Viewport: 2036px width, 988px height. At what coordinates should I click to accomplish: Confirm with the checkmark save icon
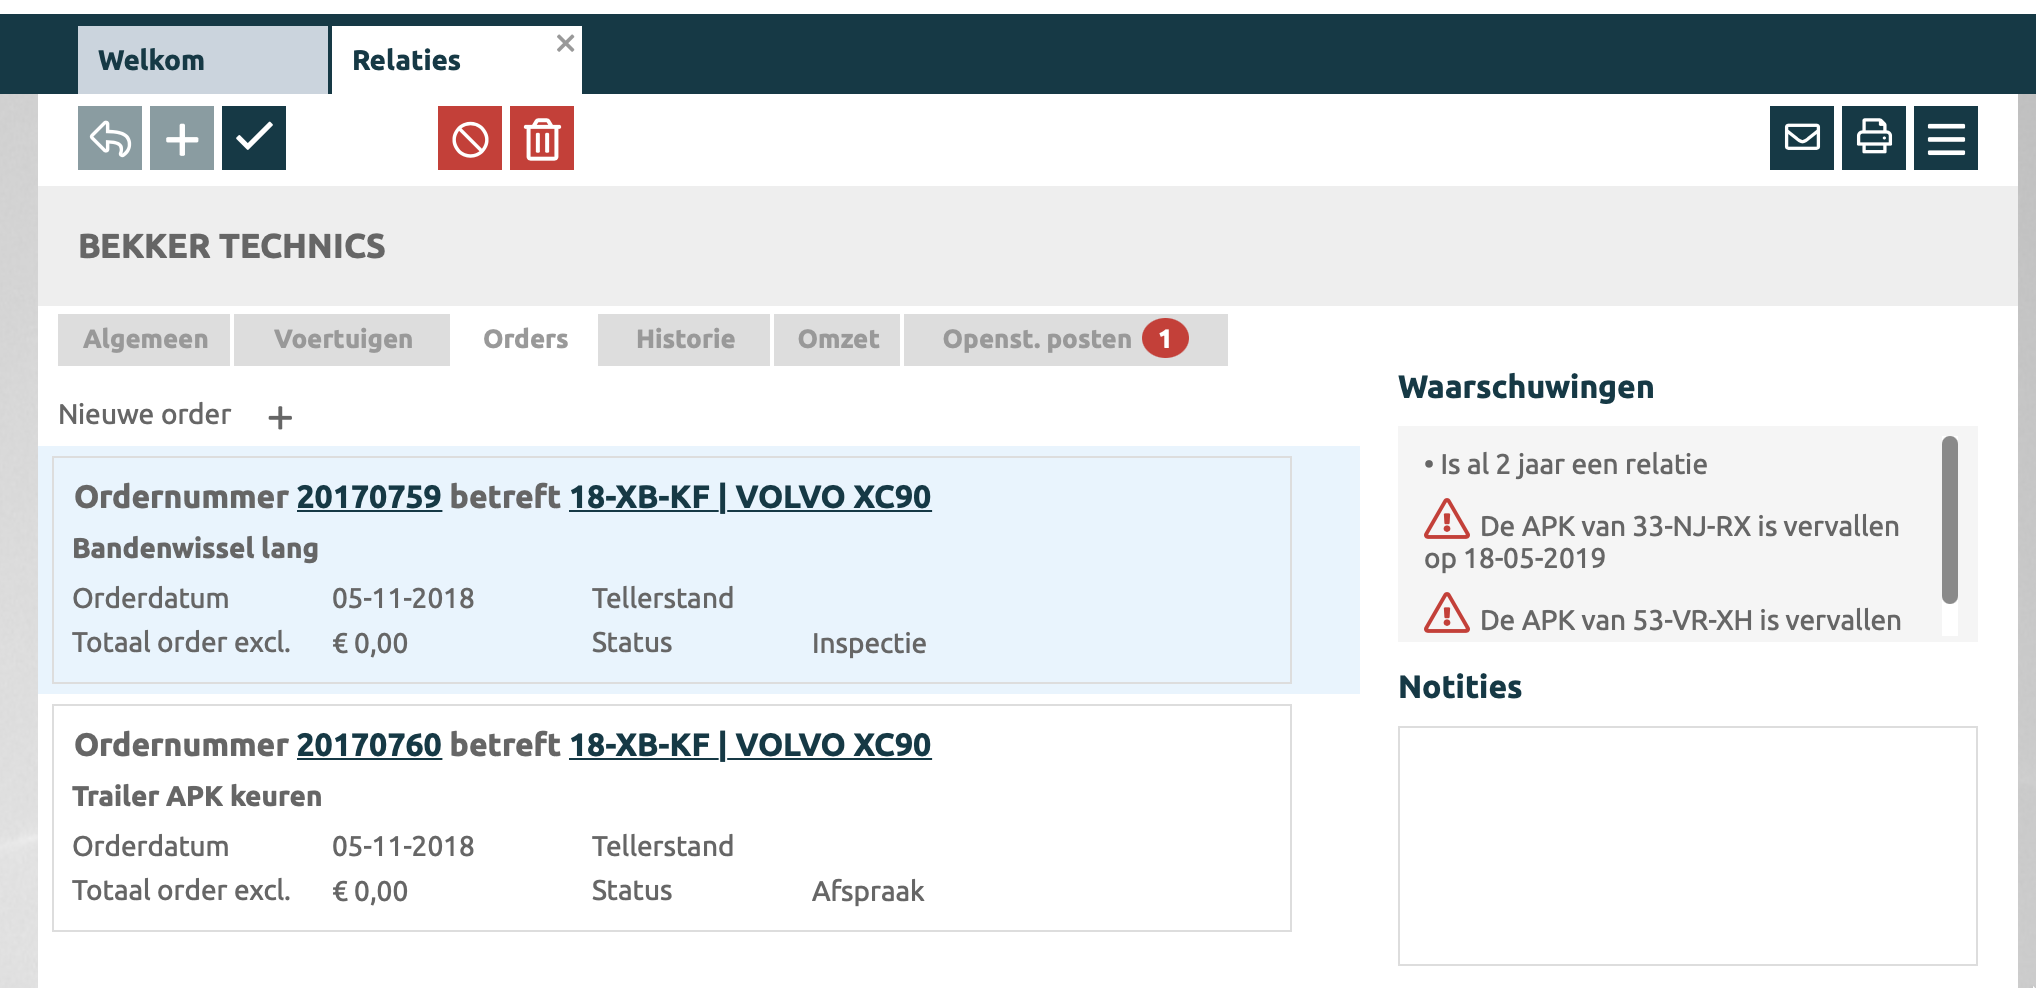pos(254,138)
